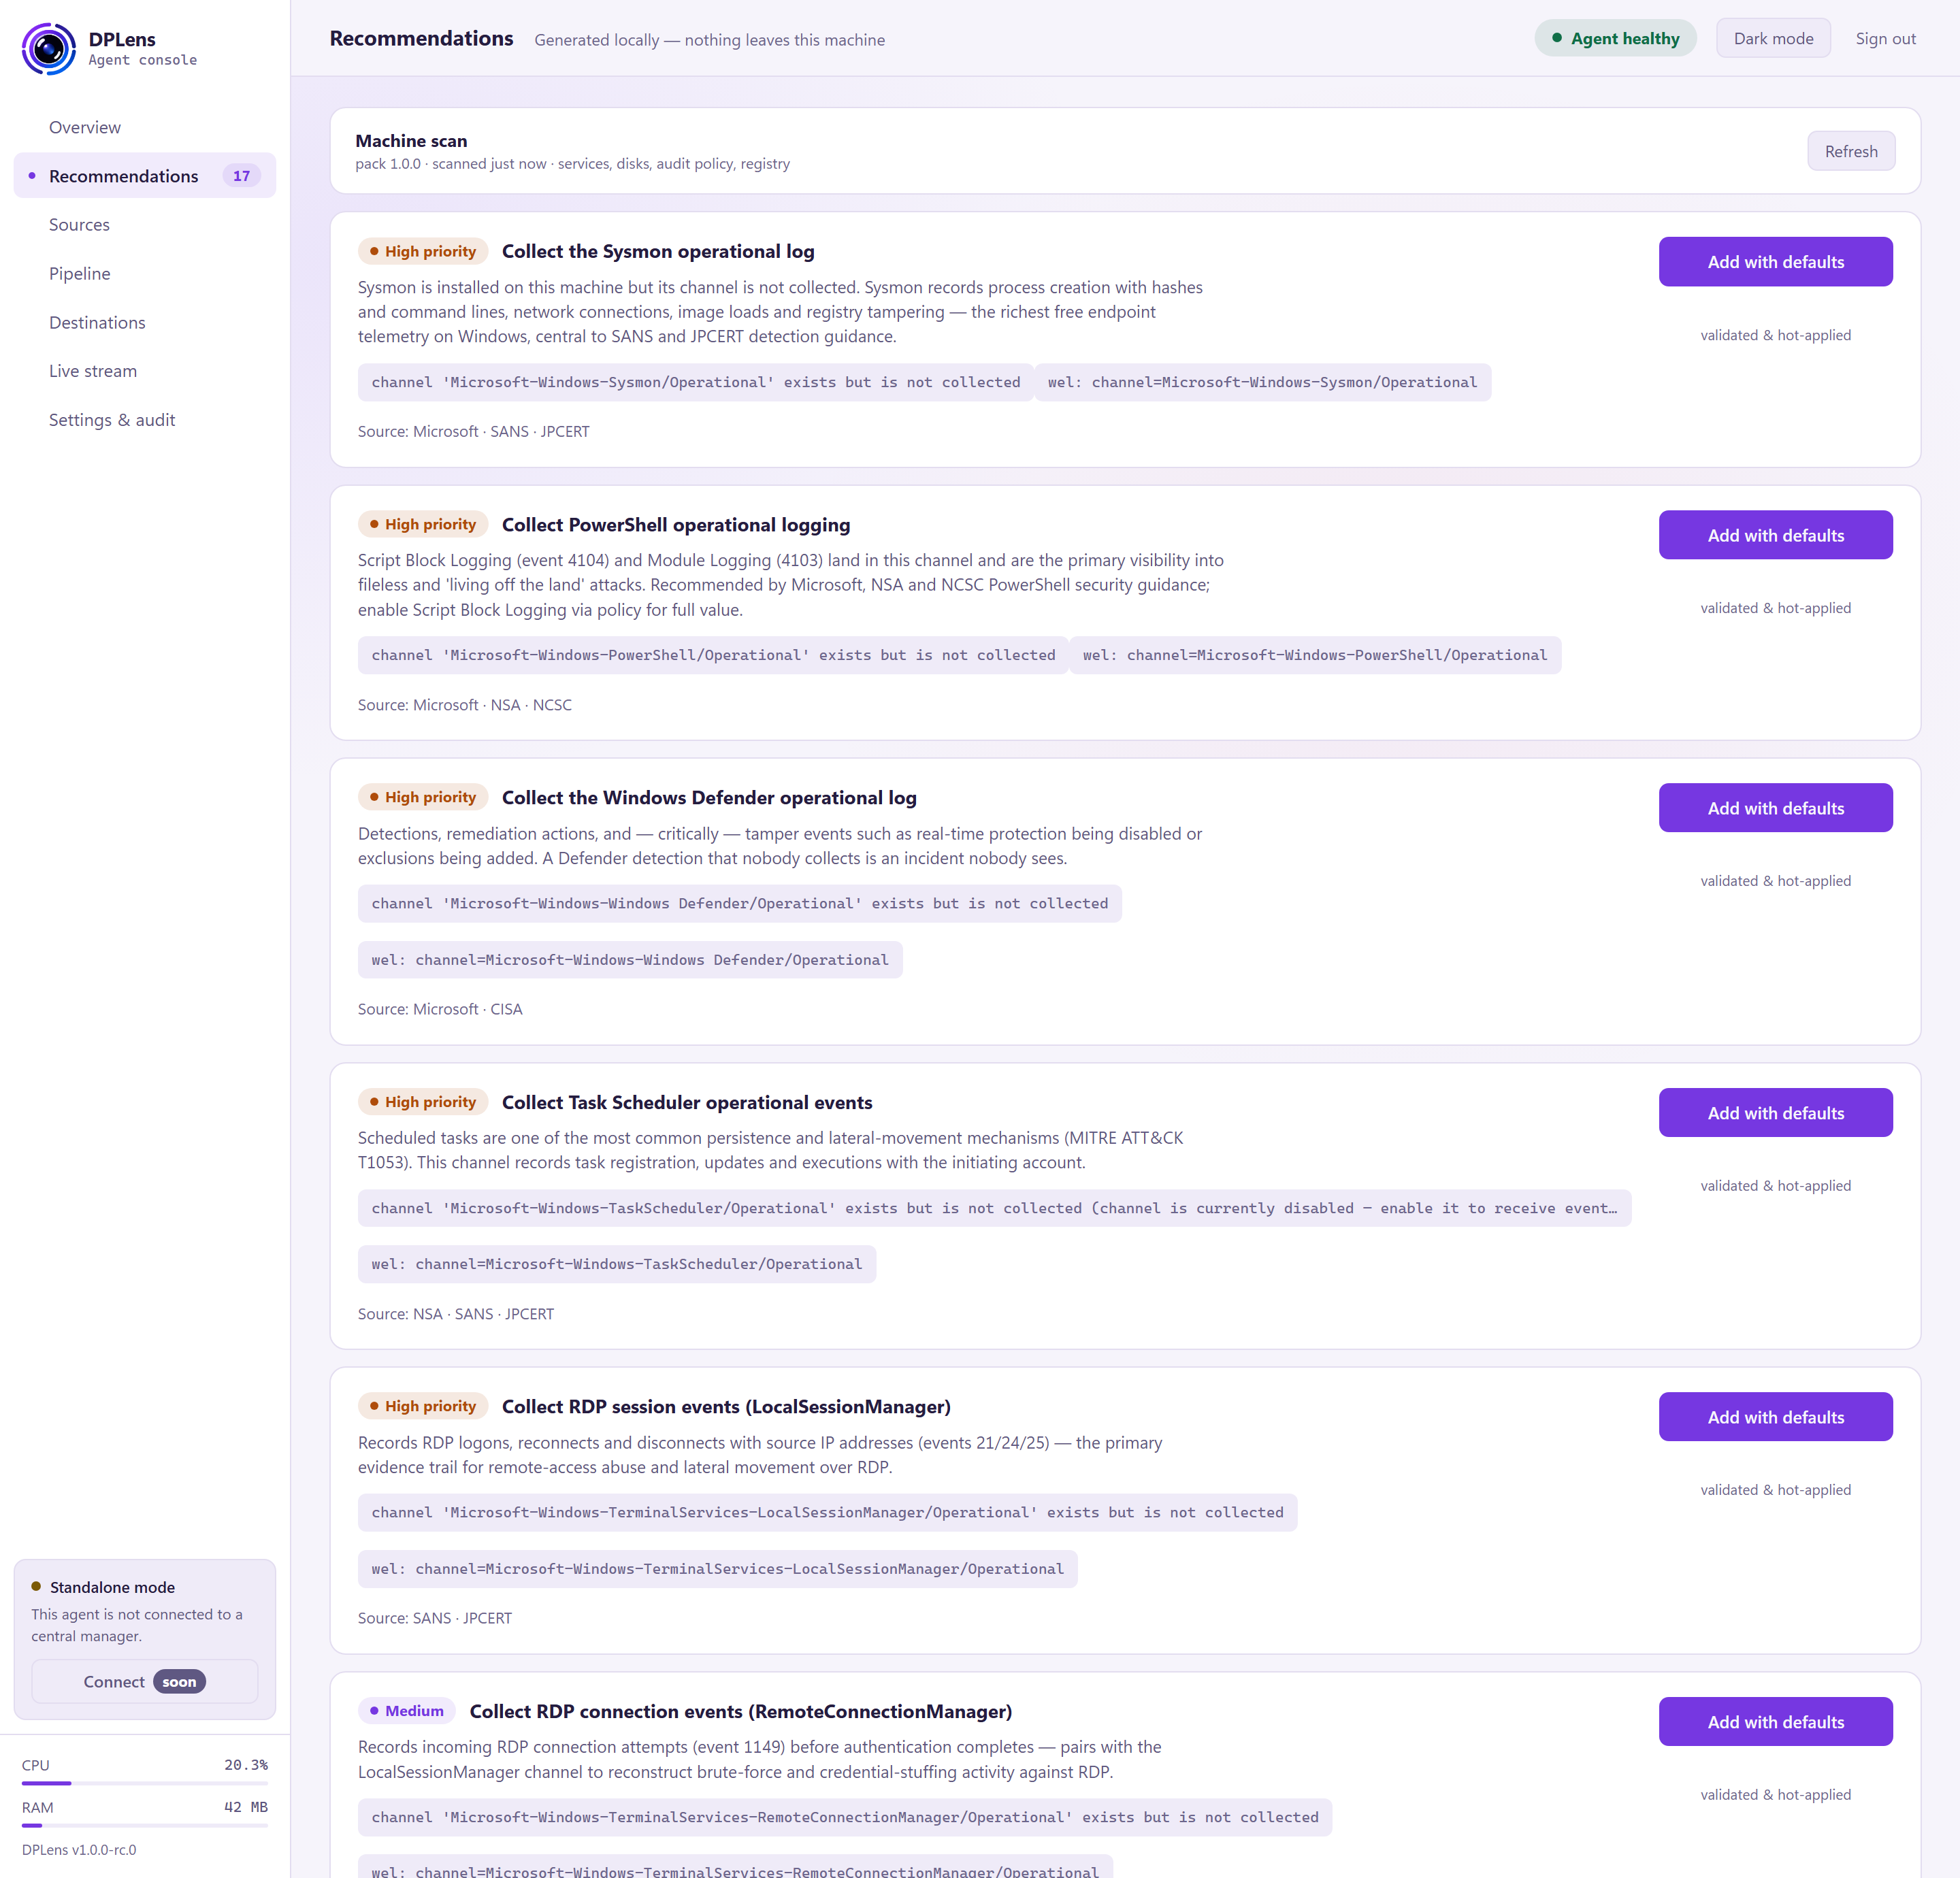Image resolution: width=1960 pixels, height=1878 pixels.
Task: Click the RAM usage bar
Action: 145,1826
